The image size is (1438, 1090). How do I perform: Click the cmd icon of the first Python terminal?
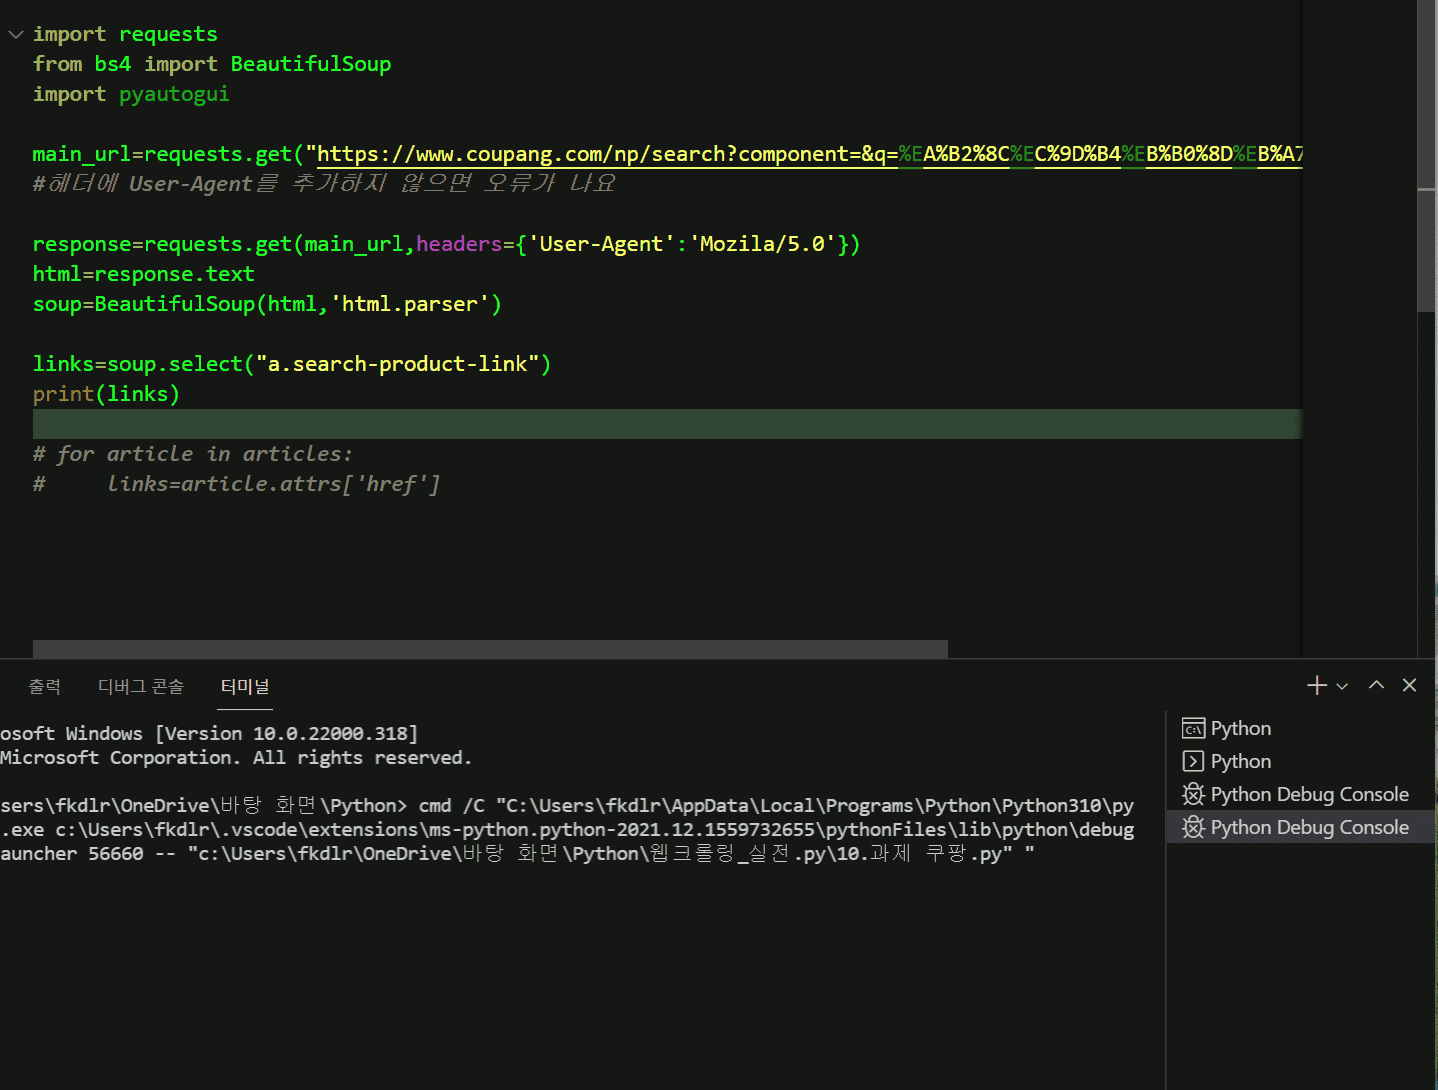coord(1193,729)
